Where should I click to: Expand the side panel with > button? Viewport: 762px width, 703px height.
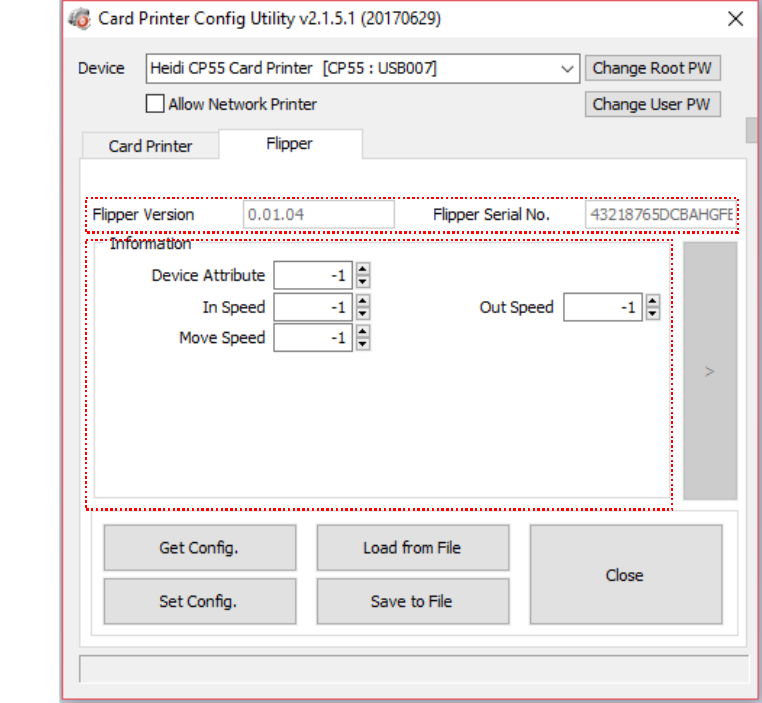pyautogui.click(x=710, y=371)
